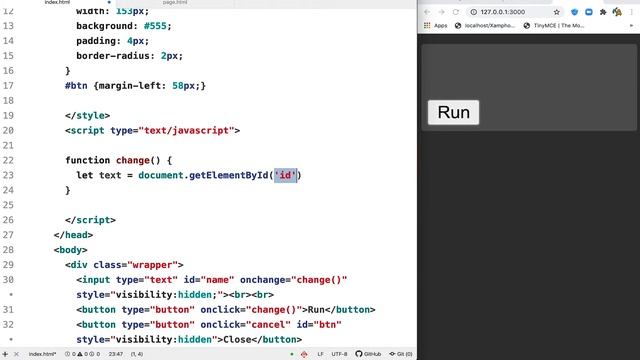Open the blue screen-shaped extension icon
This screenshot has height=360, width=640.
589,12
